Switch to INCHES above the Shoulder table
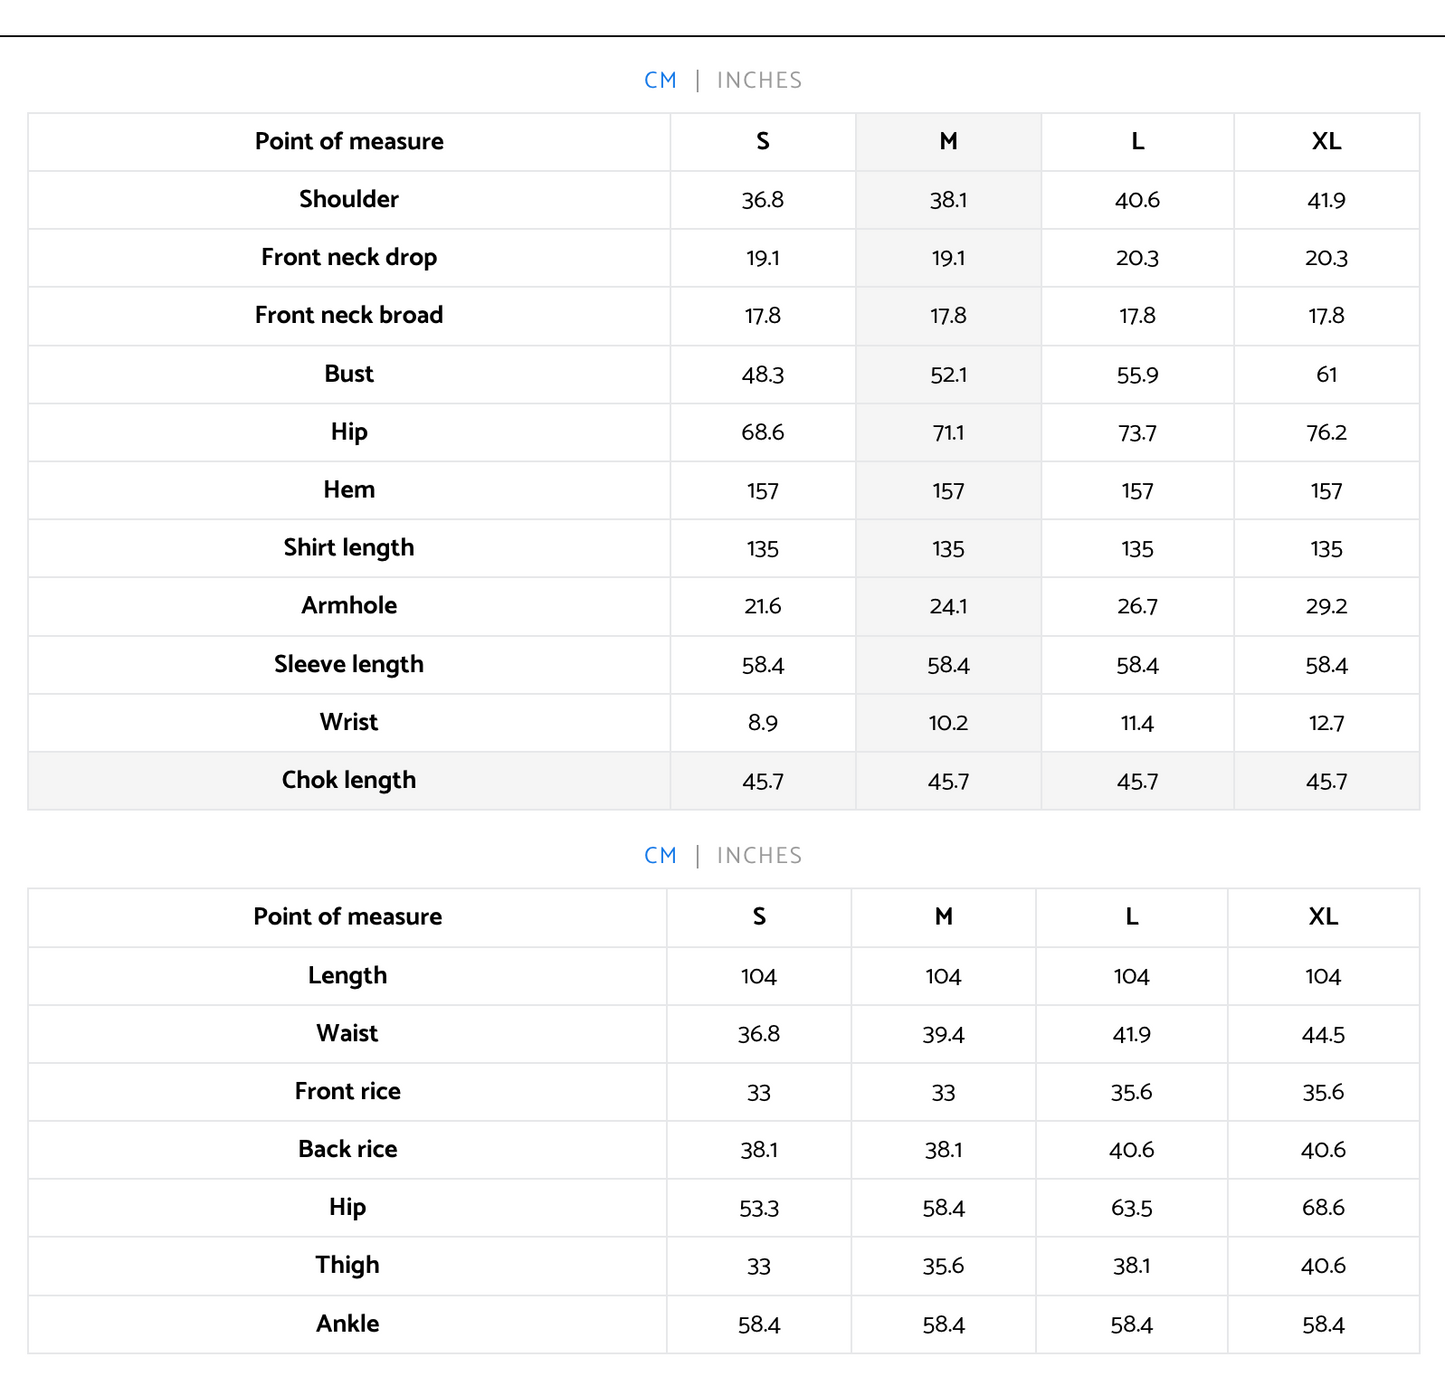The image size is (1445, 1395). tap(759, 80)
